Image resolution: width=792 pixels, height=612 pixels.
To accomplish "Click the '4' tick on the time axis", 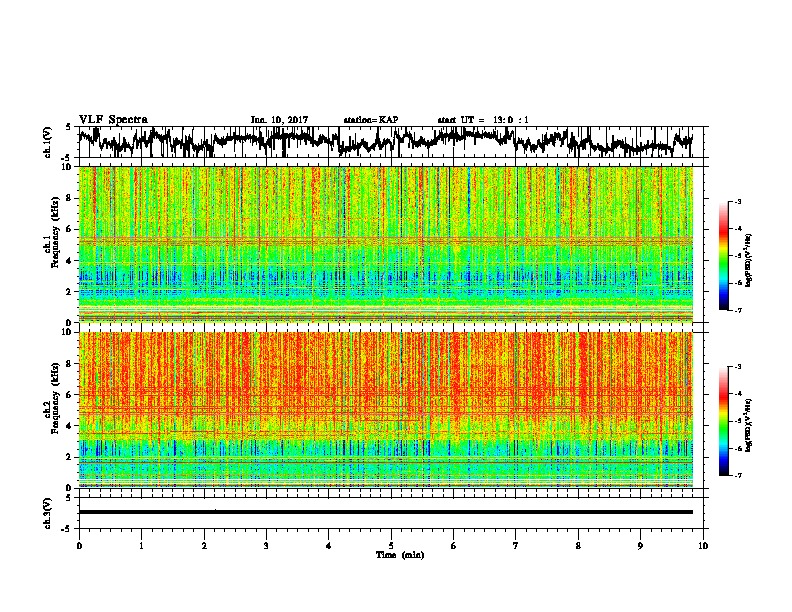I will point(329,546).
